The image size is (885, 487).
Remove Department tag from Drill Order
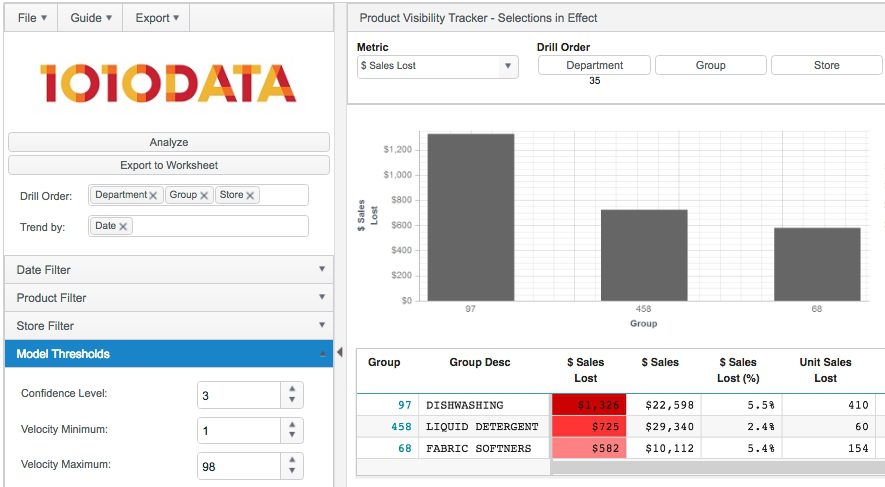pos(153,195)
